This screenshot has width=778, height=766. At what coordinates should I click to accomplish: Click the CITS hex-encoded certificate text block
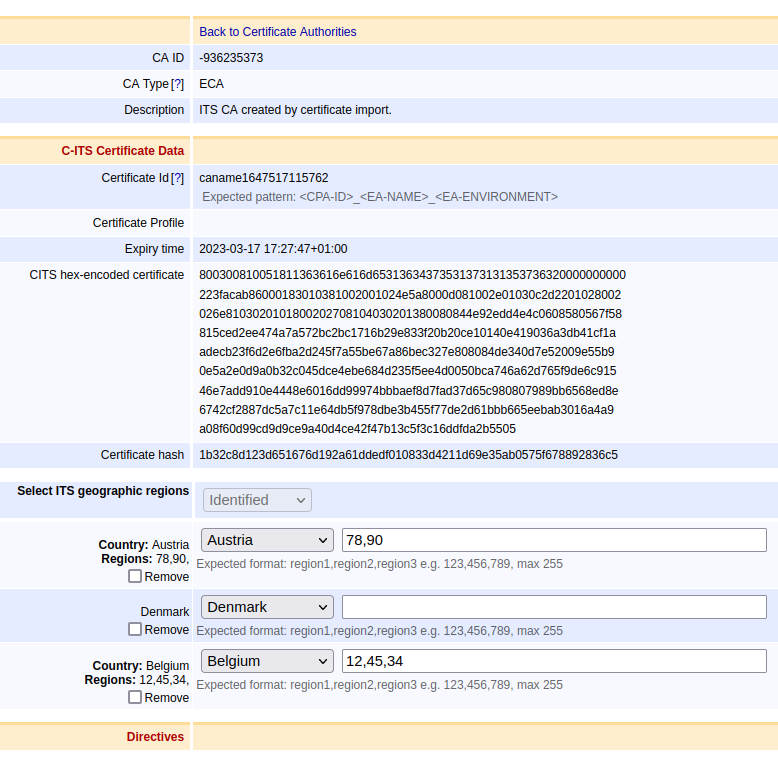point(410,351)
